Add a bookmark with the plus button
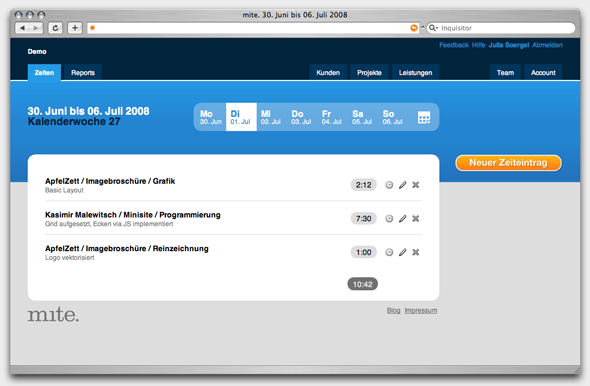 pos(75,28)
